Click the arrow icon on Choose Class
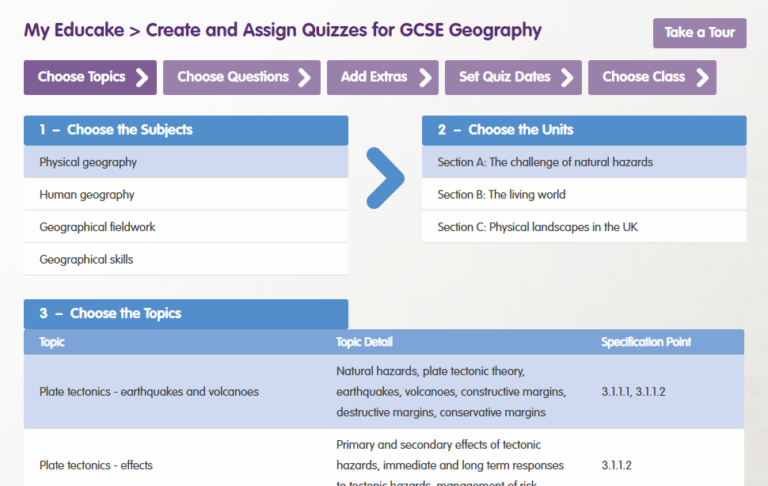 tap(702, 77)
